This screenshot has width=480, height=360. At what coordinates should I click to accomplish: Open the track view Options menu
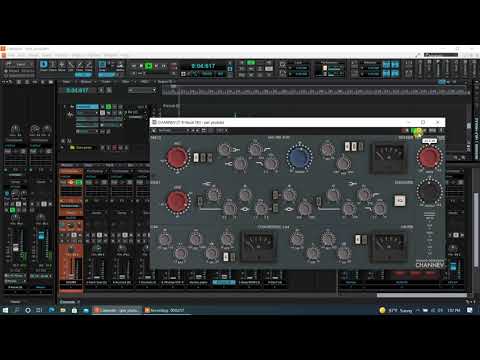click(x=86, y=81)
